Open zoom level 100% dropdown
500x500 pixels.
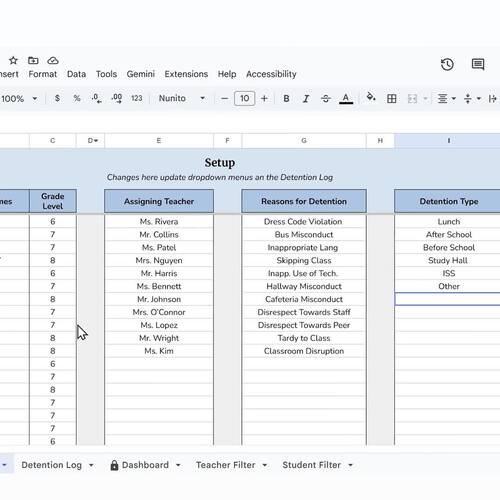(x=19, y=99)
